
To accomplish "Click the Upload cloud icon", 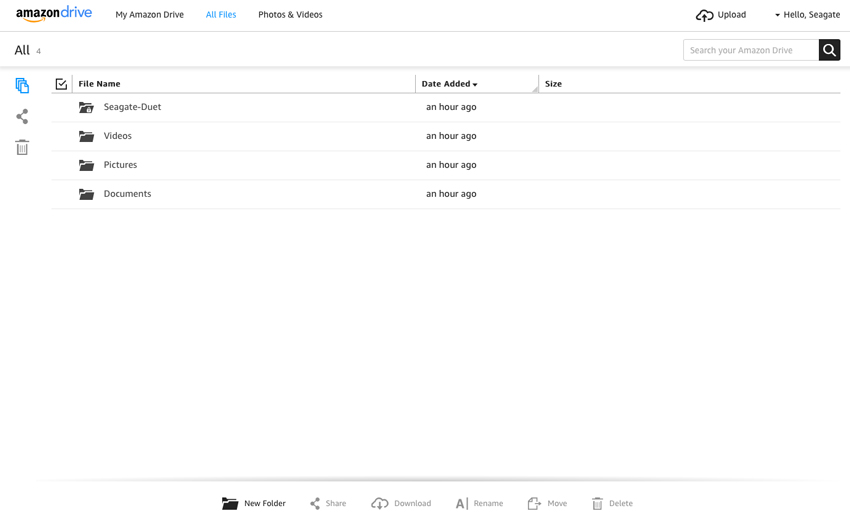I will pos(704,15).
